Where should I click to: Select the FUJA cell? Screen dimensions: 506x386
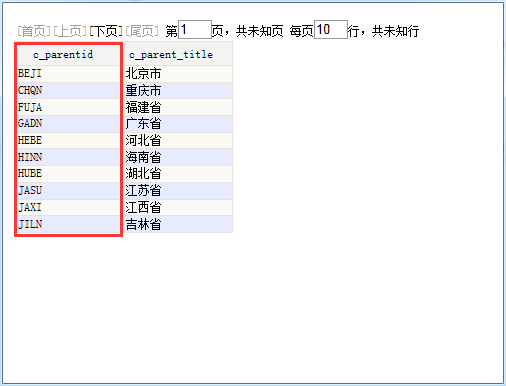[68, 107]
